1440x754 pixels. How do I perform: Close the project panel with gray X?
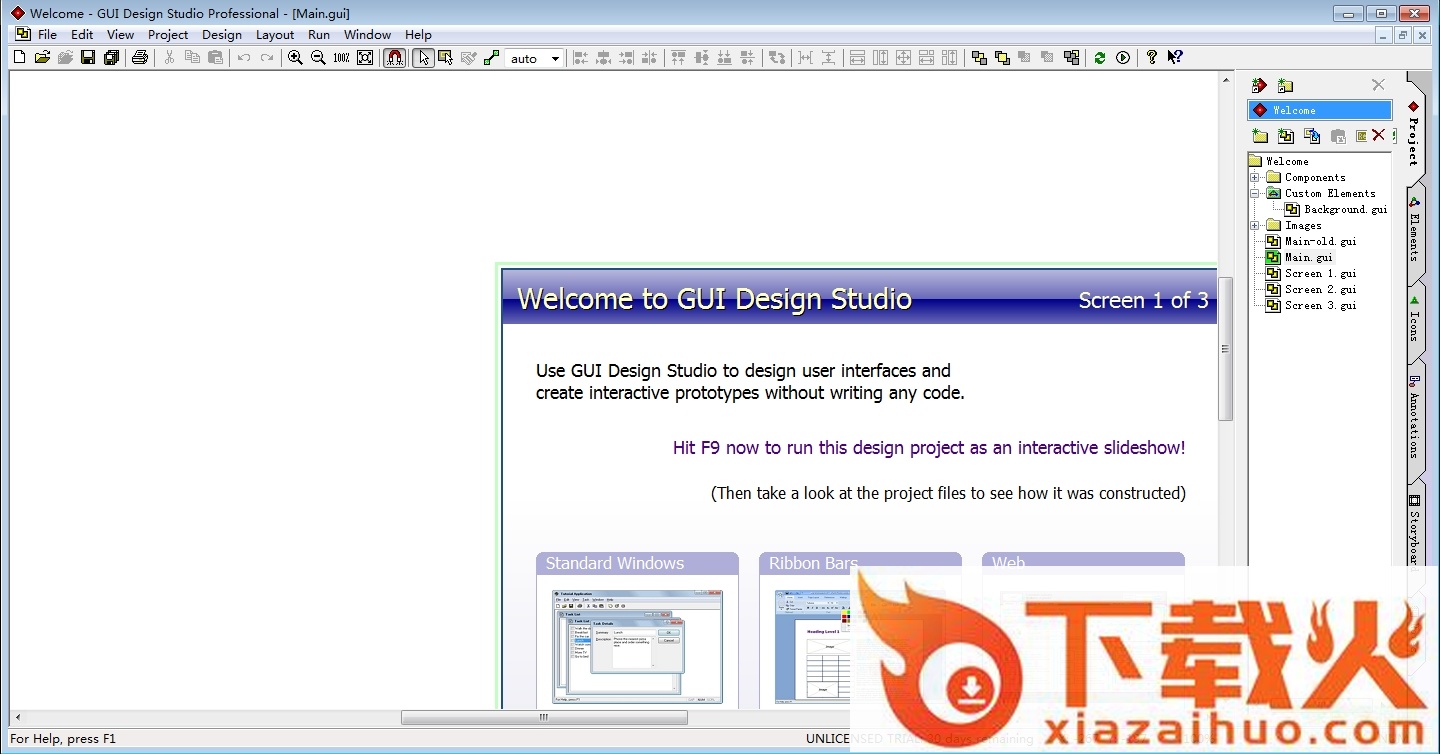pyautogui.click(x=1378, y=85)
